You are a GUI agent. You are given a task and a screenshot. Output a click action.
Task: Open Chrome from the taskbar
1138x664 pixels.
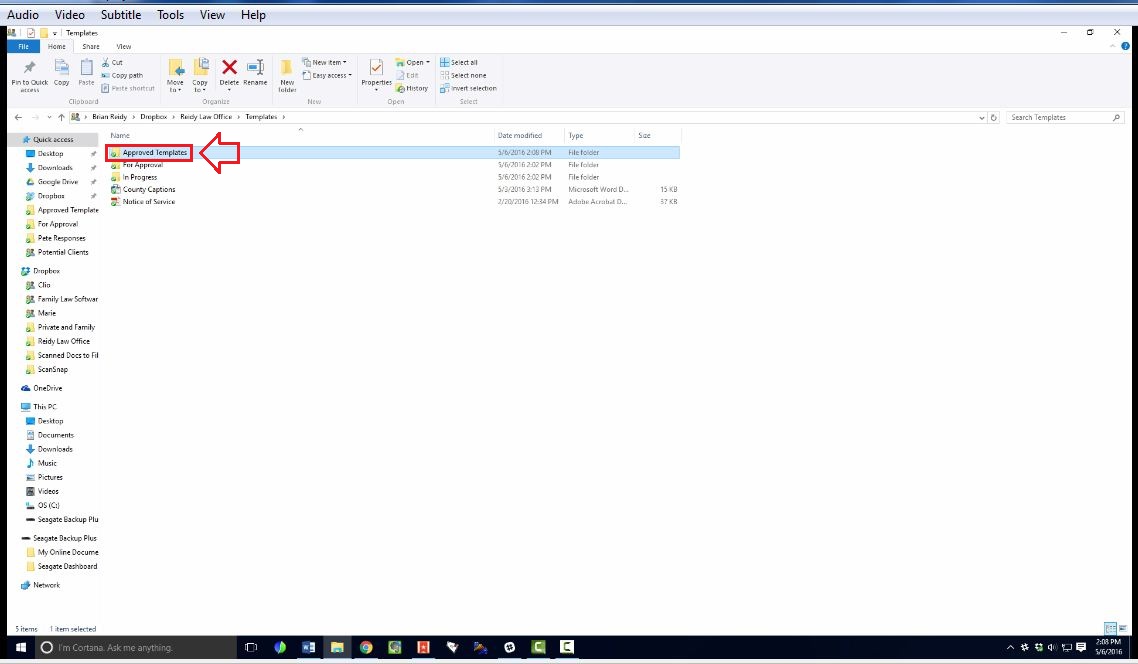point(366,647)
